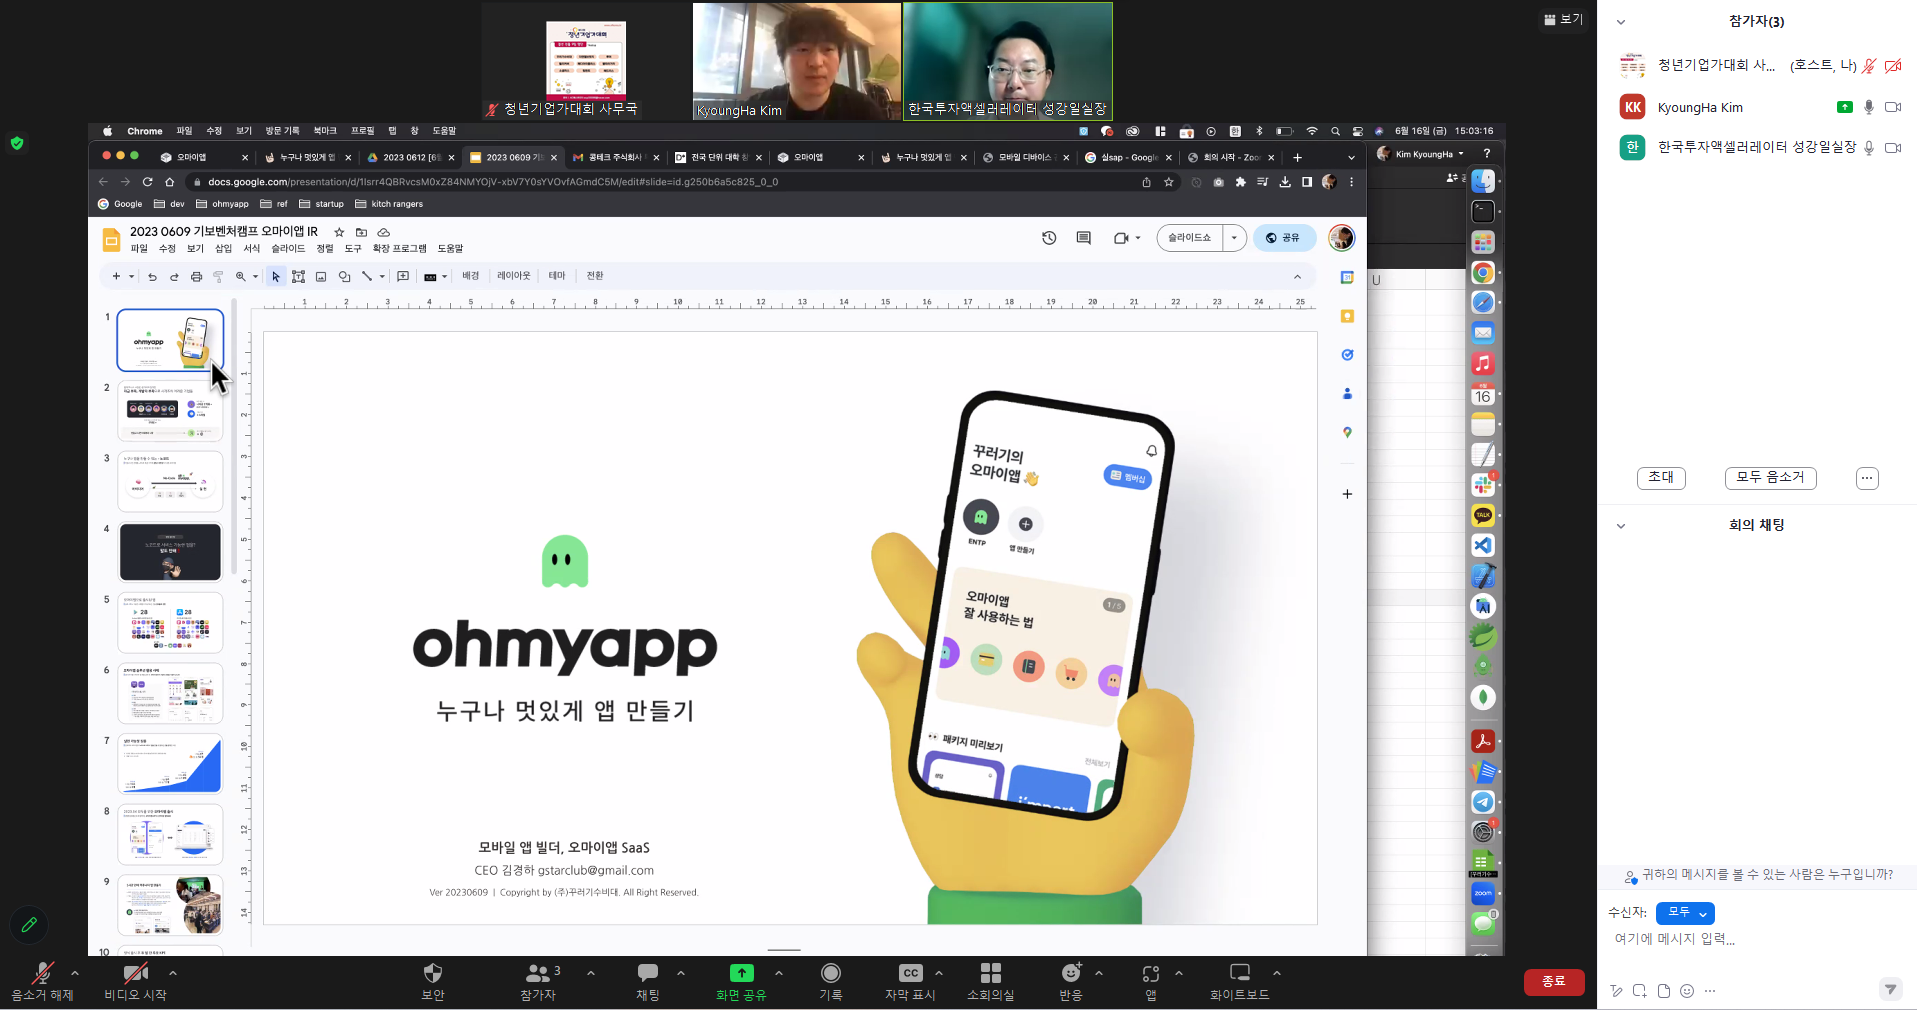Screen dimensions: 1917x1010
Task: Collapse the 참가자 participants panel chevron
Action: [x=1621, y=22]
